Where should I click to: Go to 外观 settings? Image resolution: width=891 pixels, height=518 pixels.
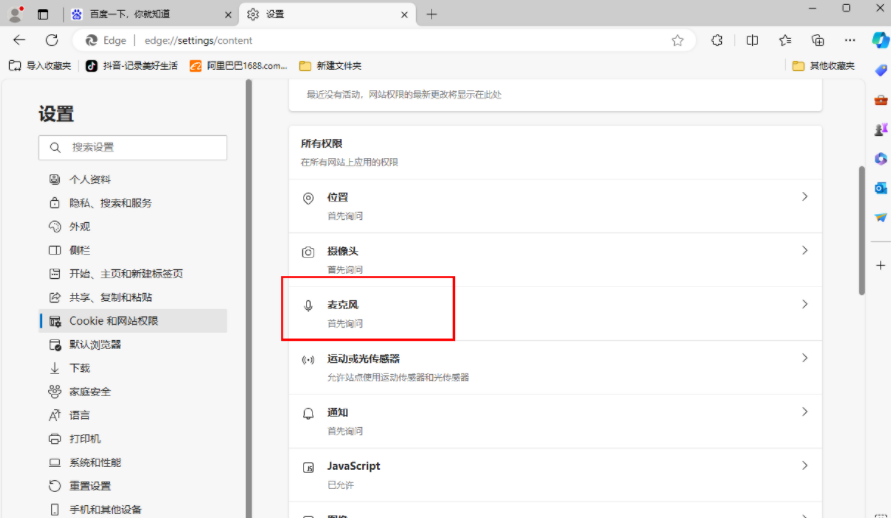(133, 227)
